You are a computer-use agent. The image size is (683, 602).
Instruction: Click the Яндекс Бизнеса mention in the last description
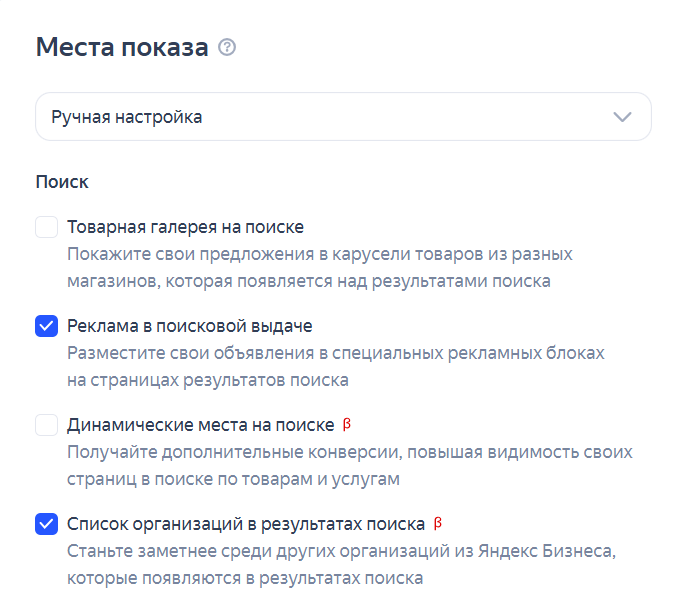pos(546,551)
